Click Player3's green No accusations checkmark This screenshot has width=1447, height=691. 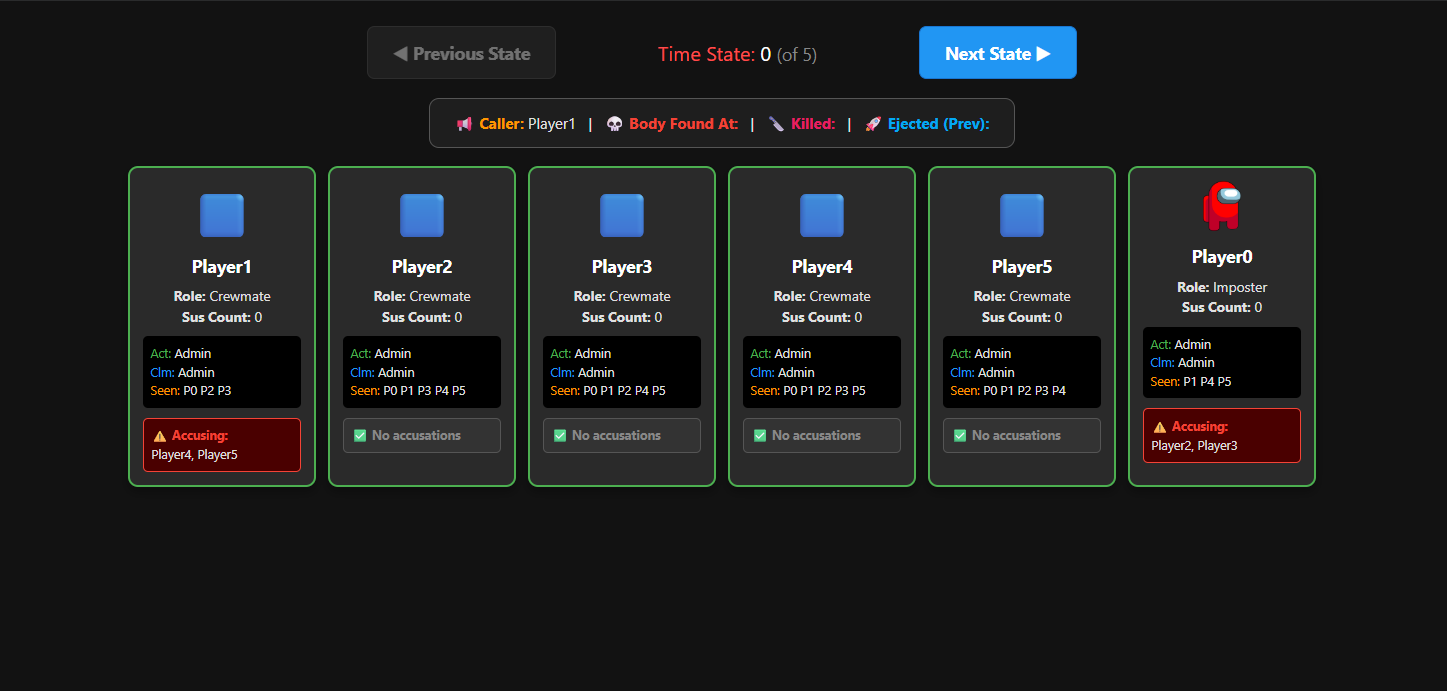[x=560, y=436]
